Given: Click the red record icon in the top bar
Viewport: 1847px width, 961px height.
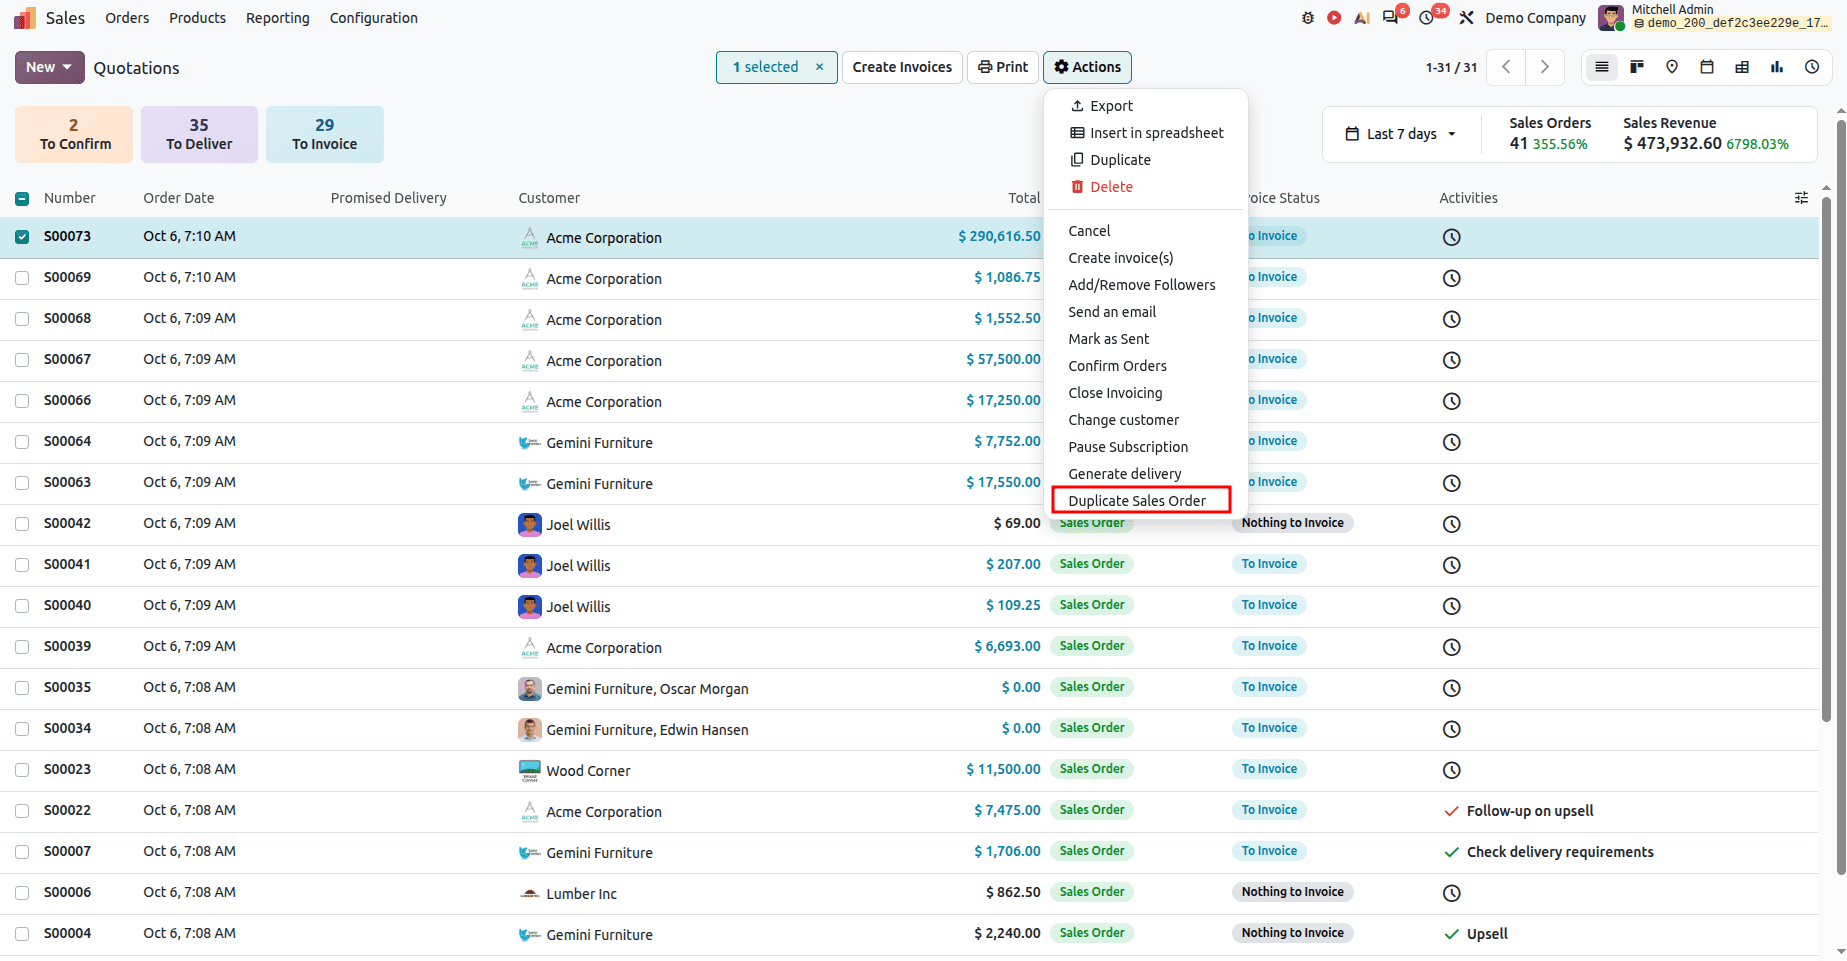Looking at the screenshot, I should (x=1334, y=18).
